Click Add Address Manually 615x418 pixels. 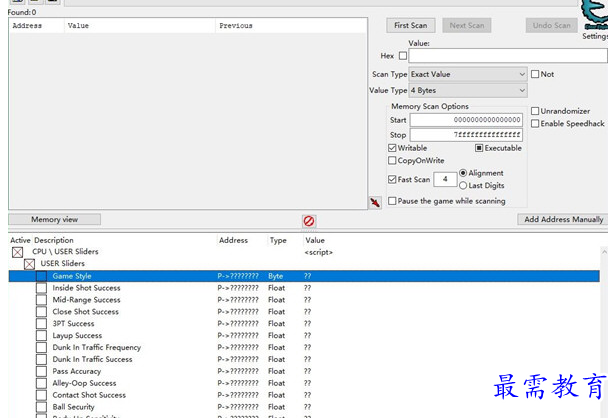click(563, 220)
